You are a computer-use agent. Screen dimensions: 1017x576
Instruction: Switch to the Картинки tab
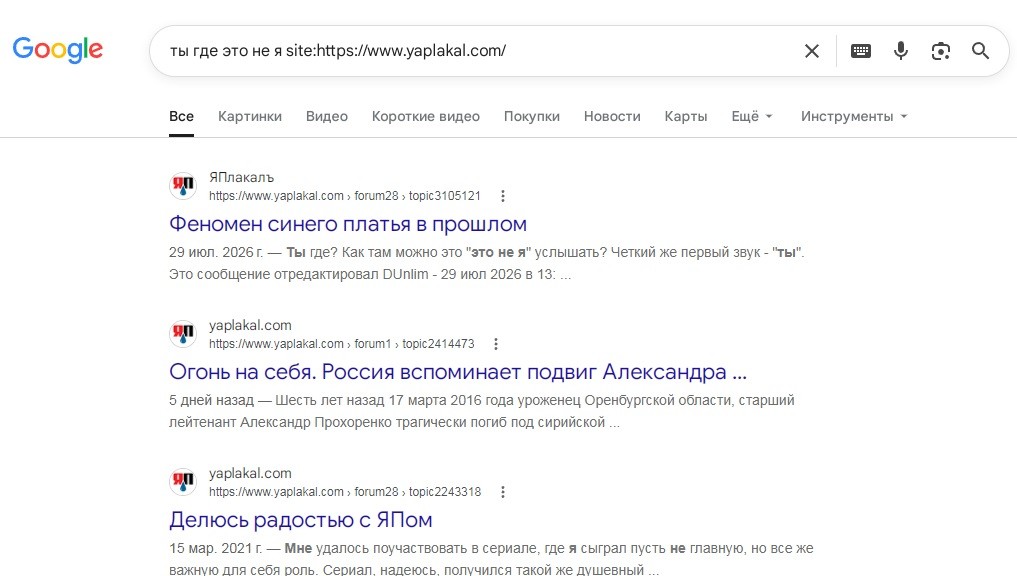[x=250, y=117]
